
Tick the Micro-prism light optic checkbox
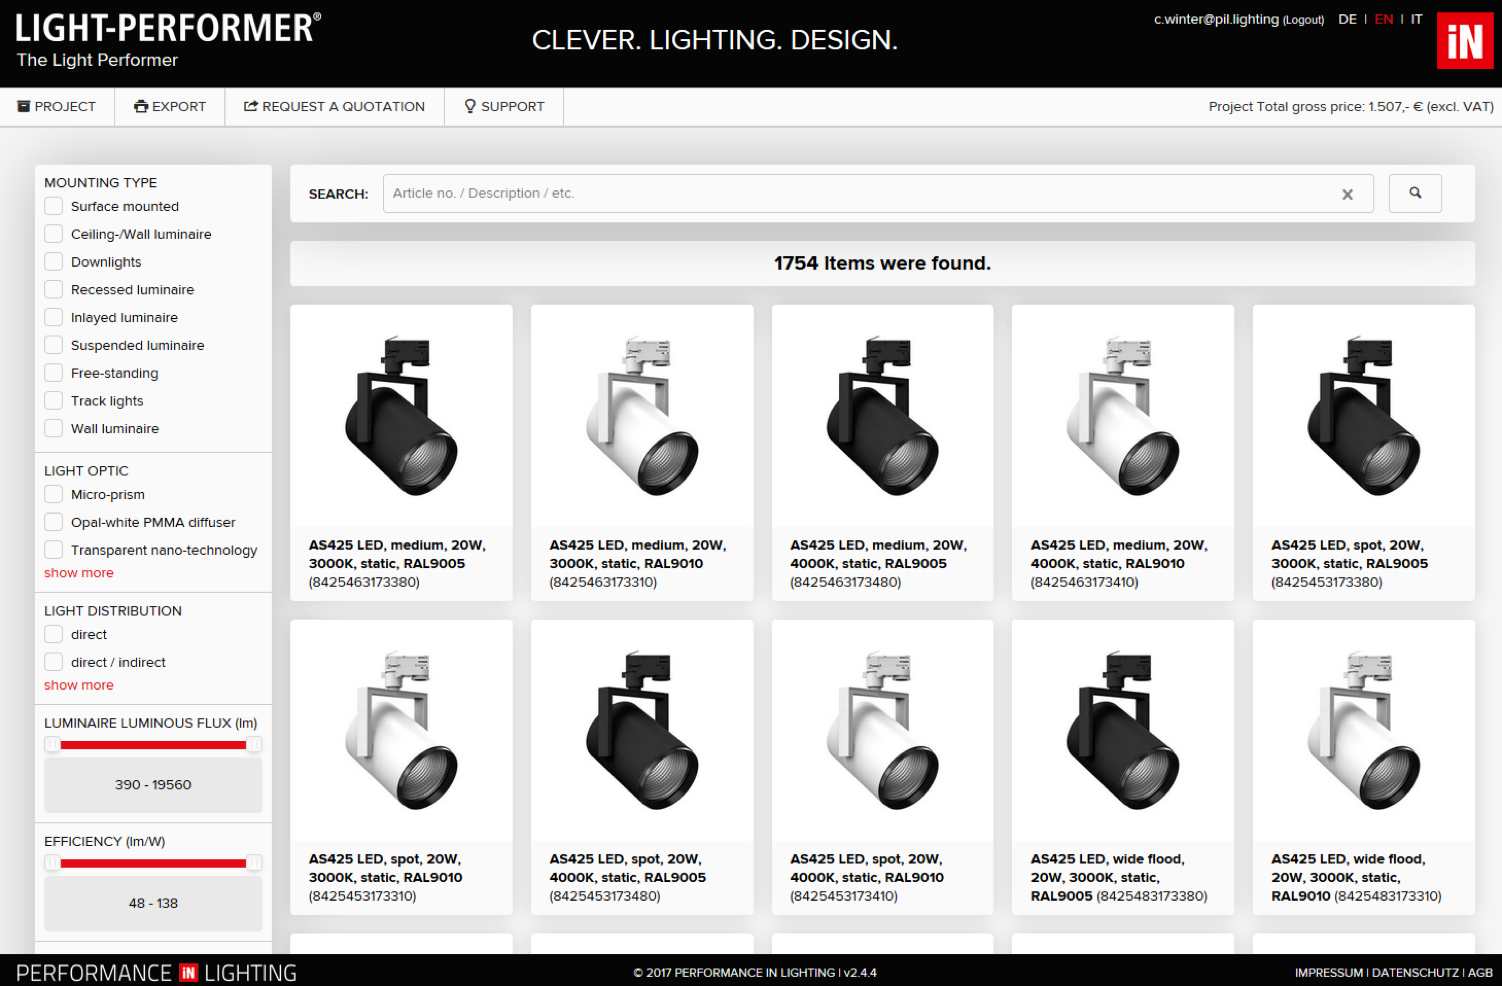[54, 494]
